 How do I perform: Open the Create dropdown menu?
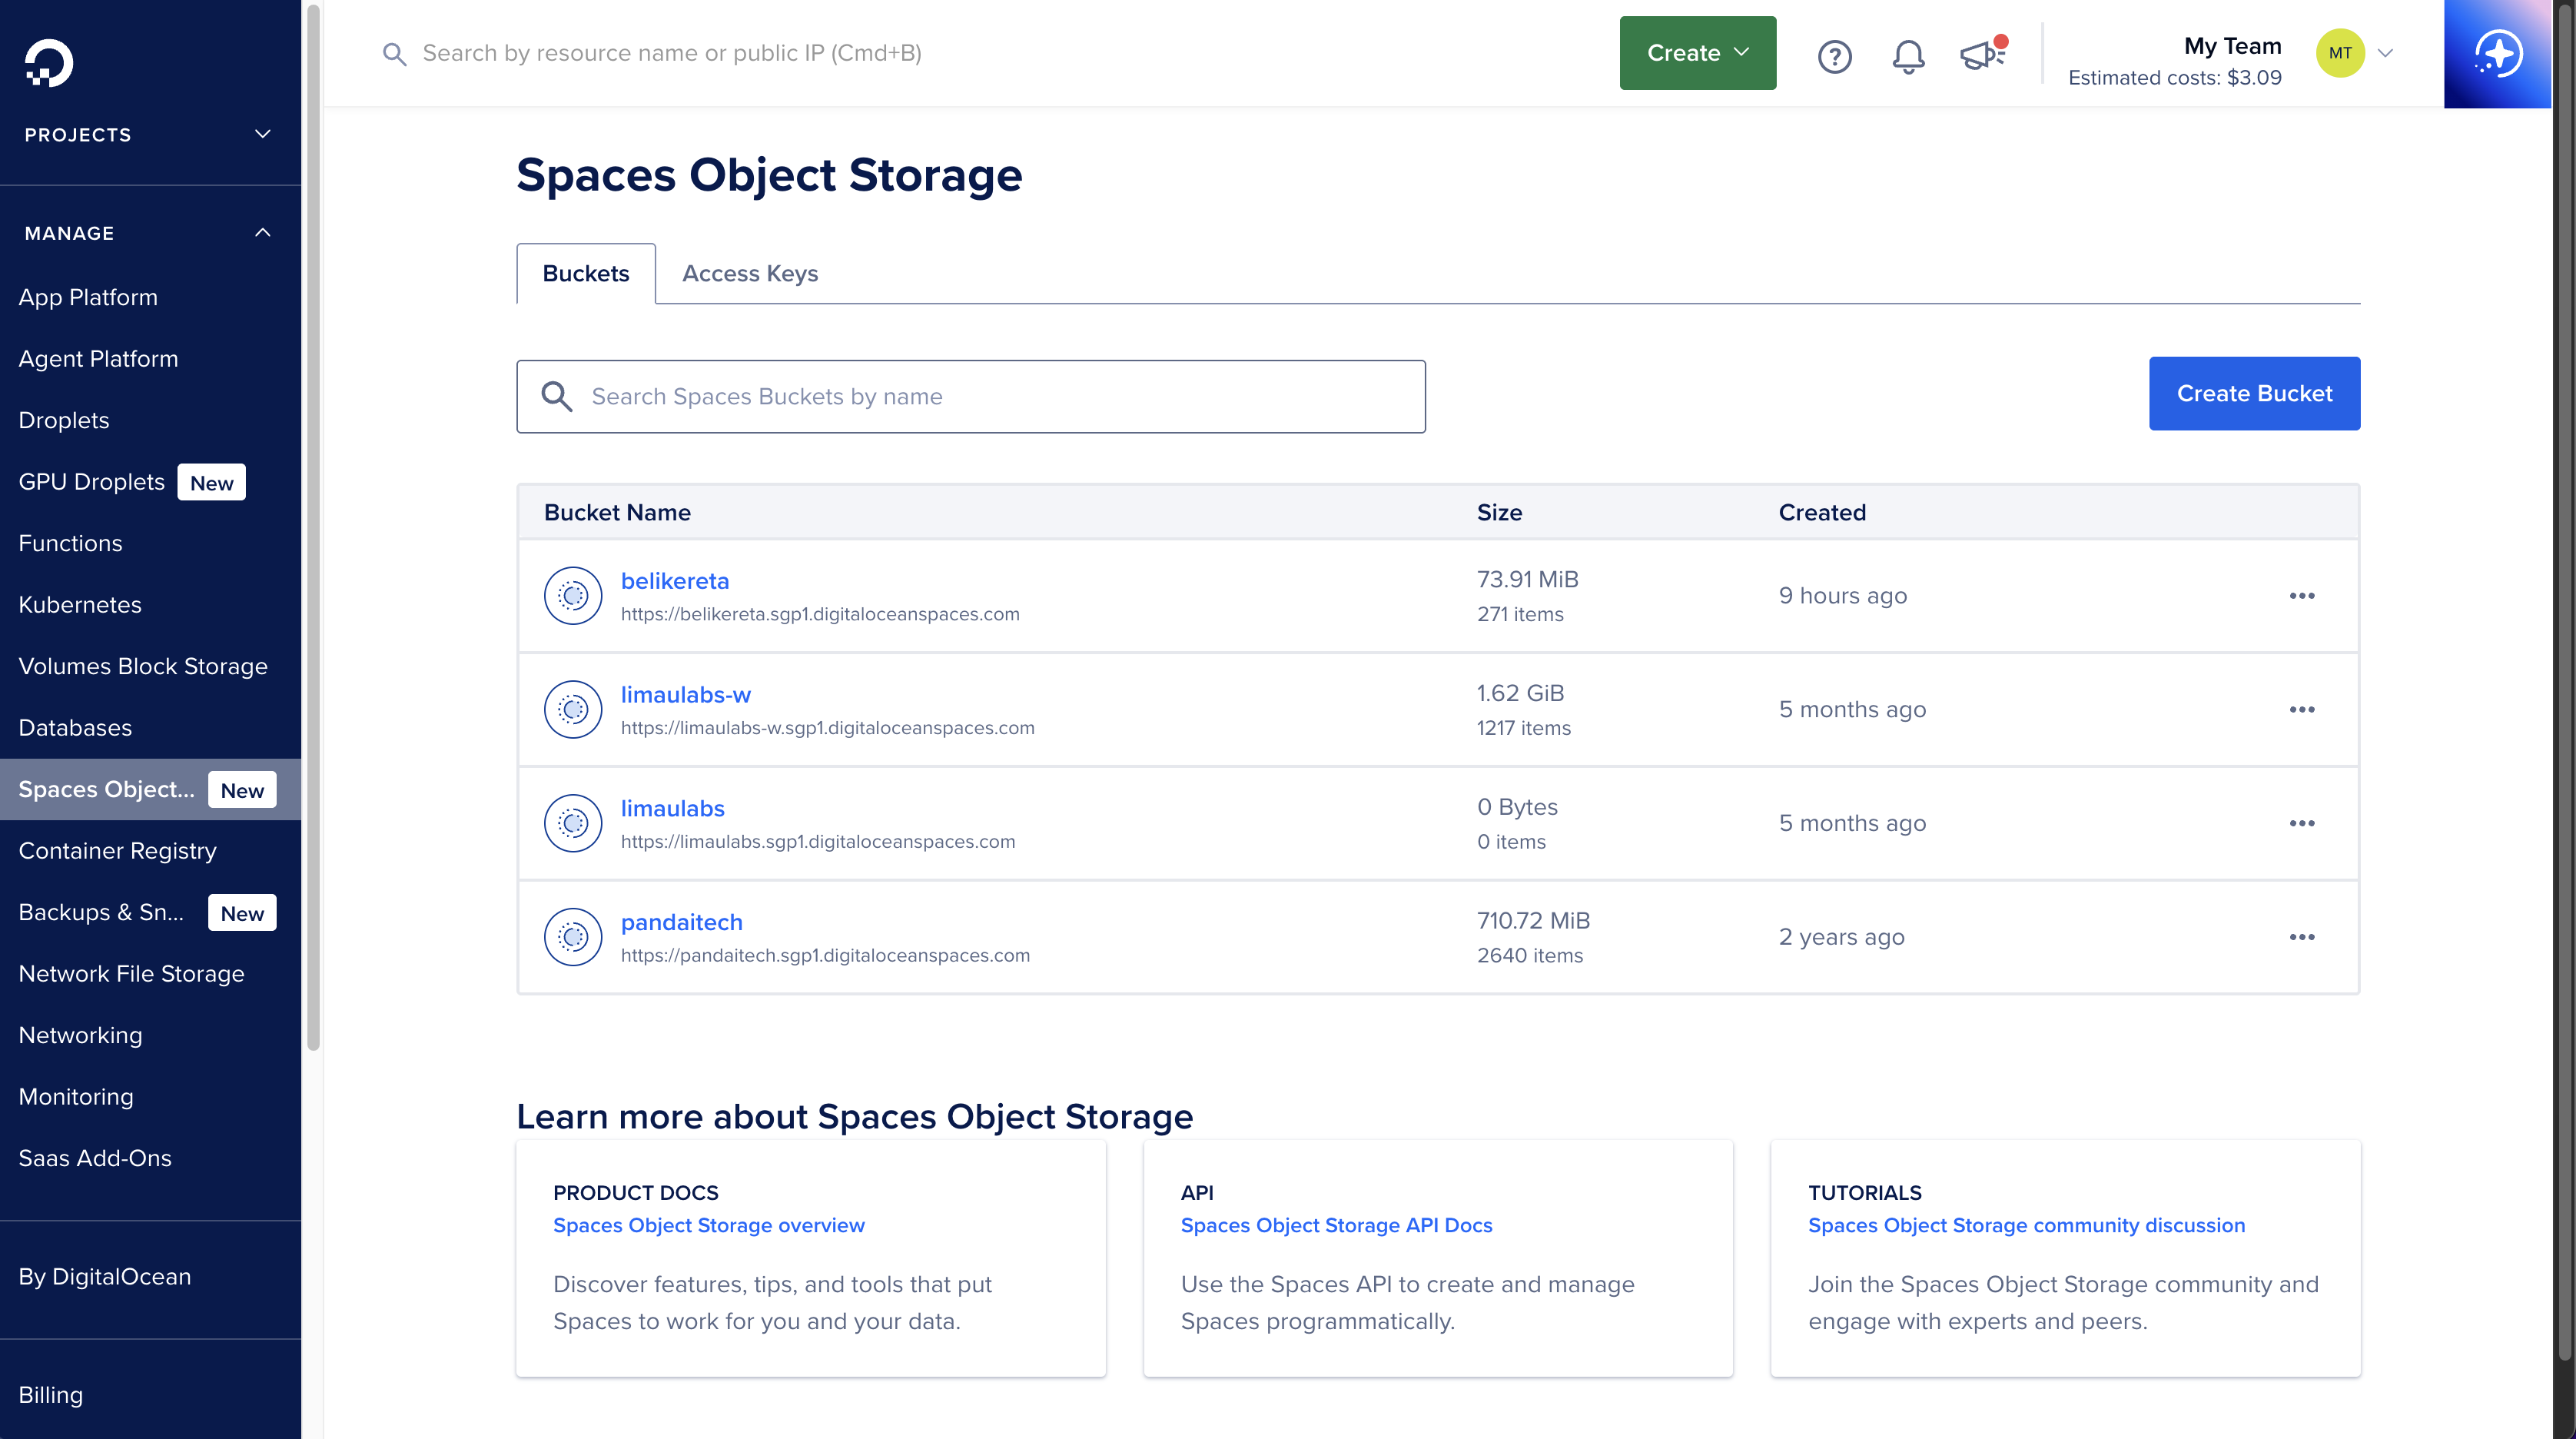tap(1697, 53)
